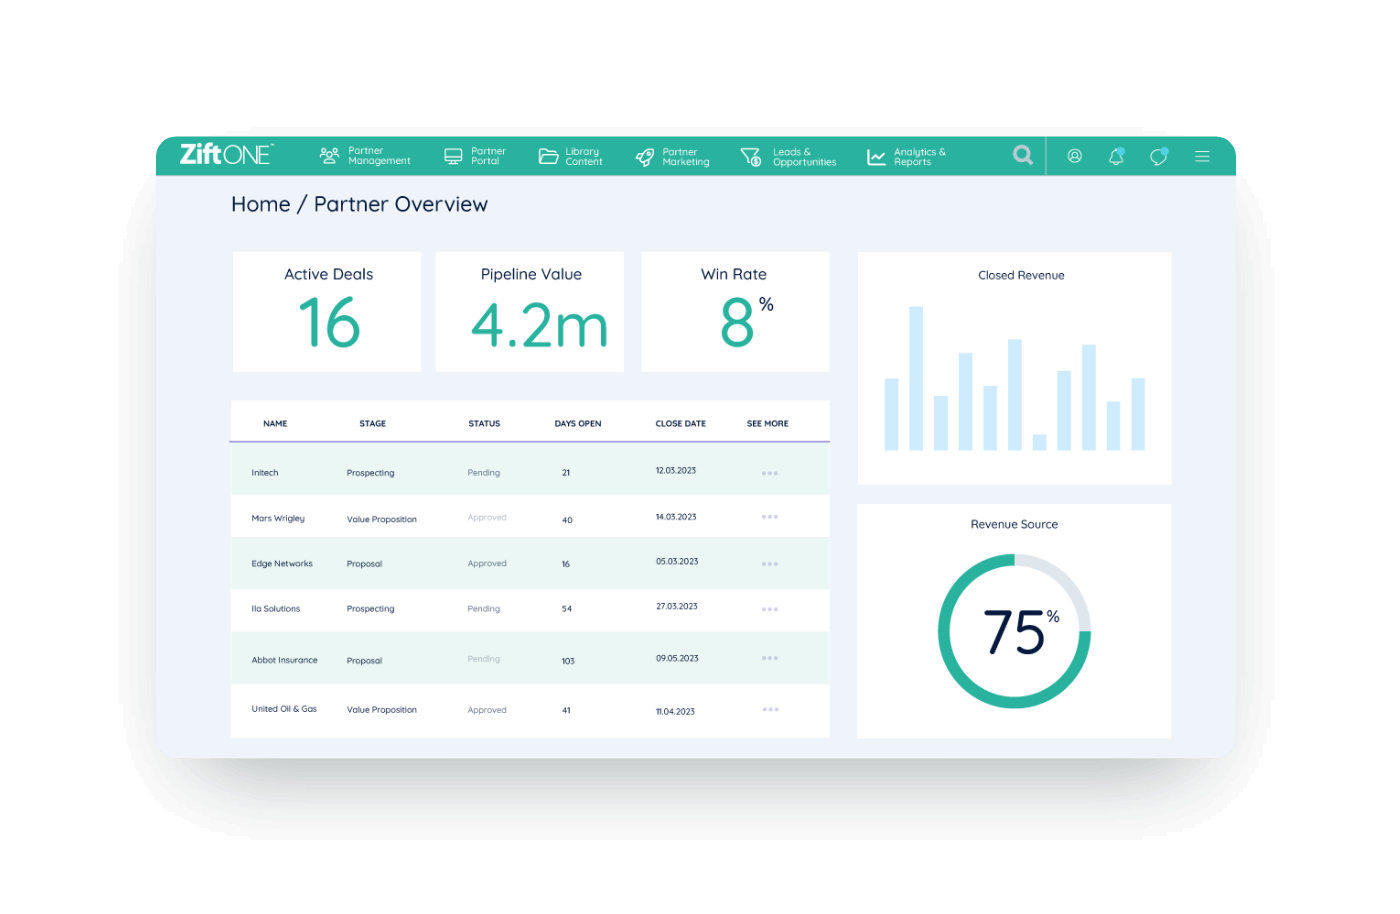Expand See More options for Initech
1400x914 pixels.
pos(769,470)
